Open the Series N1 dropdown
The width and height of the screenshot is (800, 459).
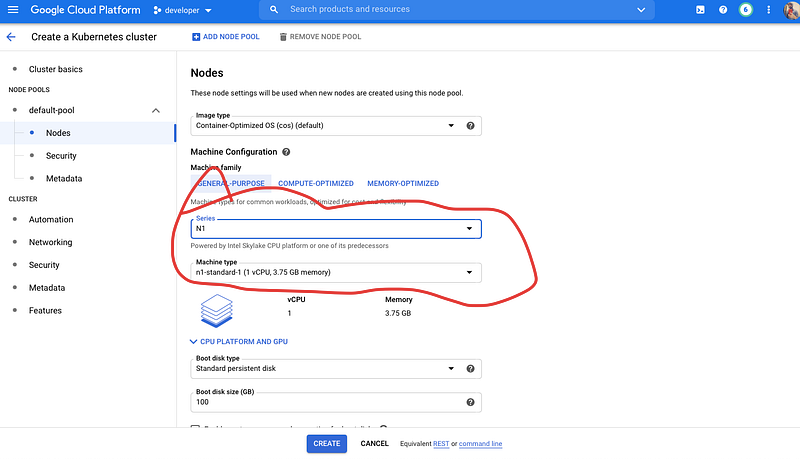336,229
